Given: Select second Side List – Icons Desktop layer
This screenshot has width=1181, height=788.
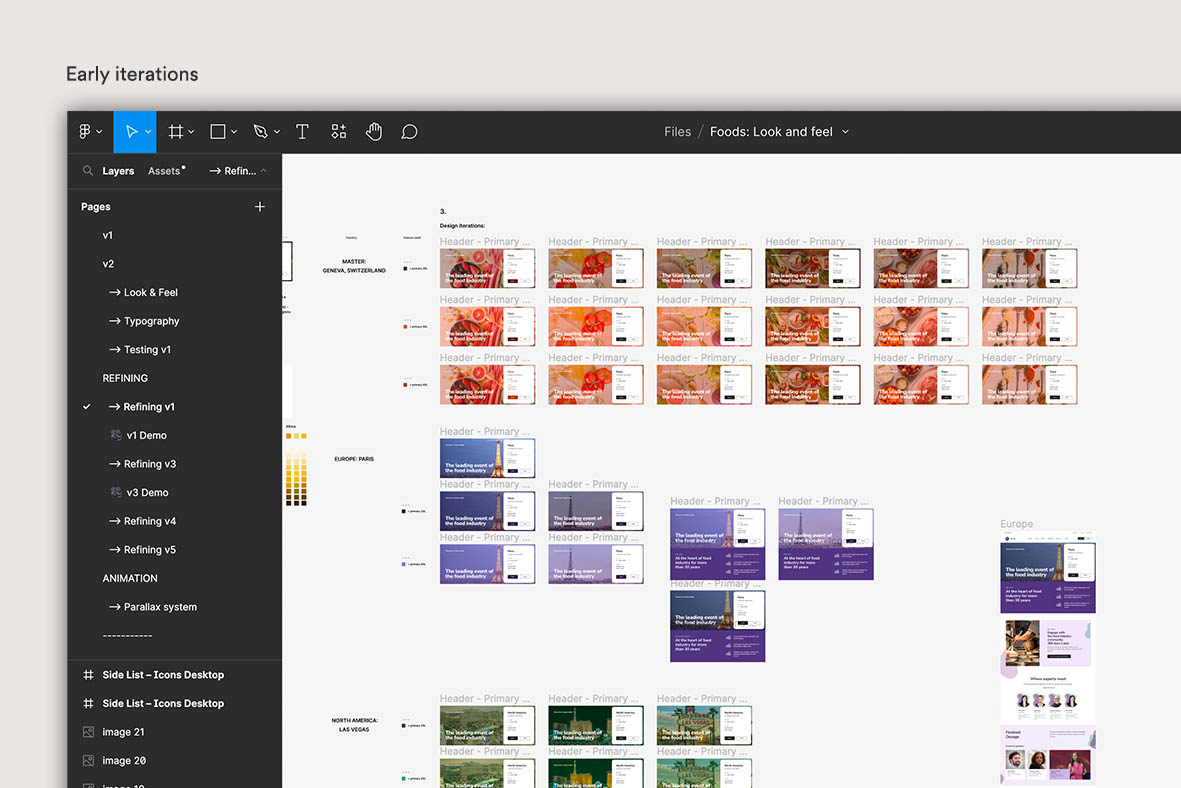Looking at the screenshot, I should pos(163,704).
